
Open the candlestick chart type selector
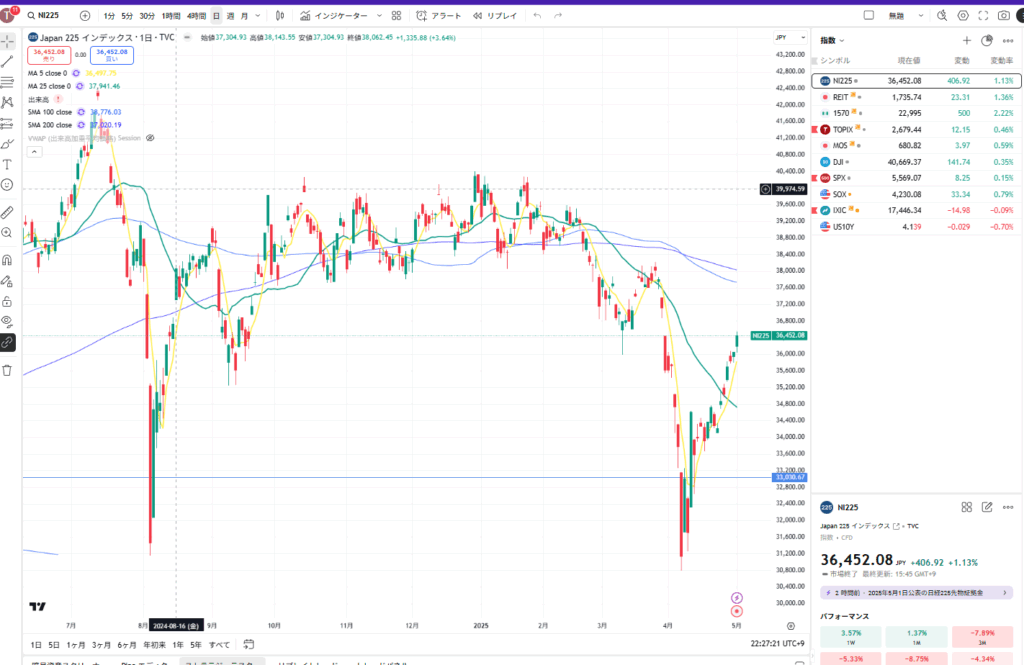tap(280, 16)
